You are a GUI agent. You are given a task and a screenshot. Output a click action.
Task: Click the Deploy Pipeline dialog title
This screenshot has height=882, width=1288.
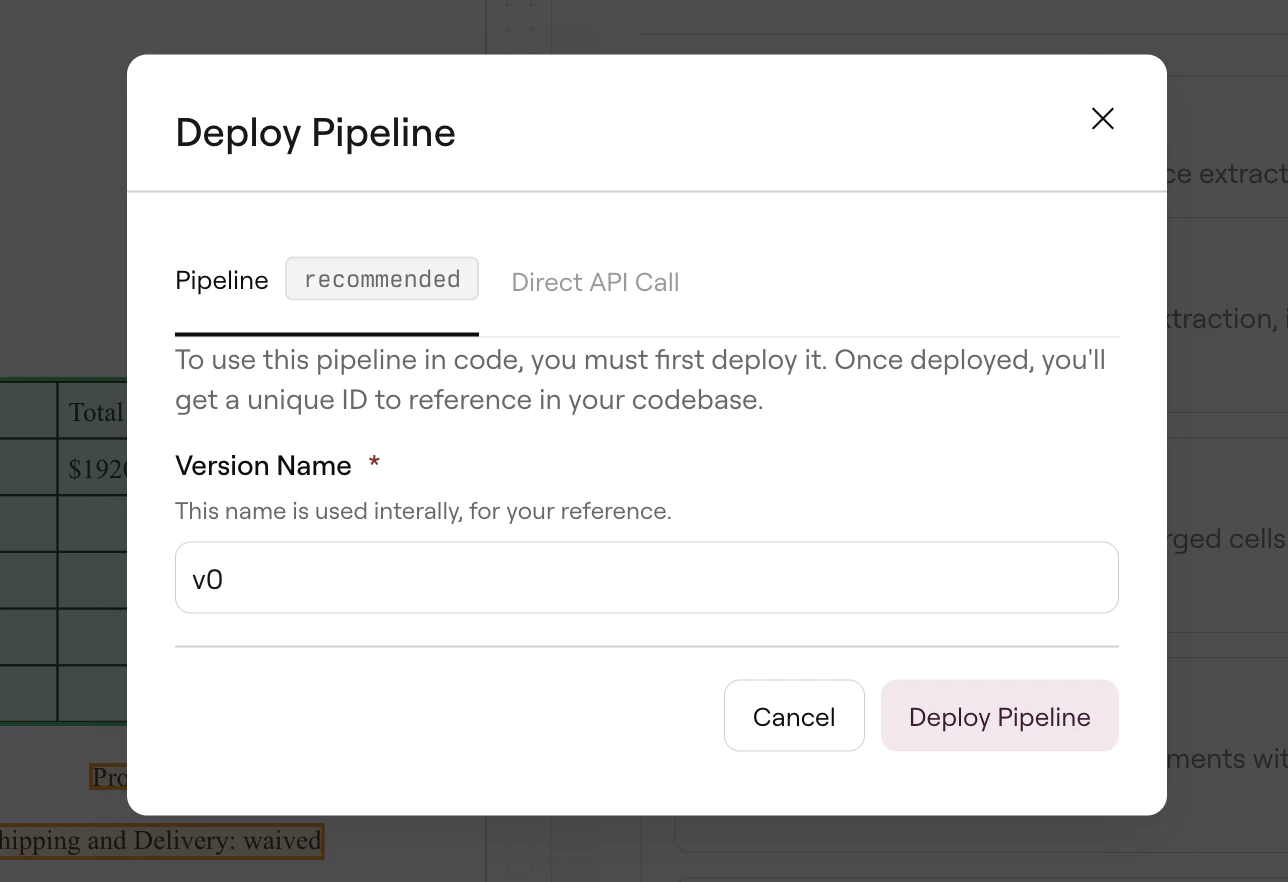click(x=315, y=131)
